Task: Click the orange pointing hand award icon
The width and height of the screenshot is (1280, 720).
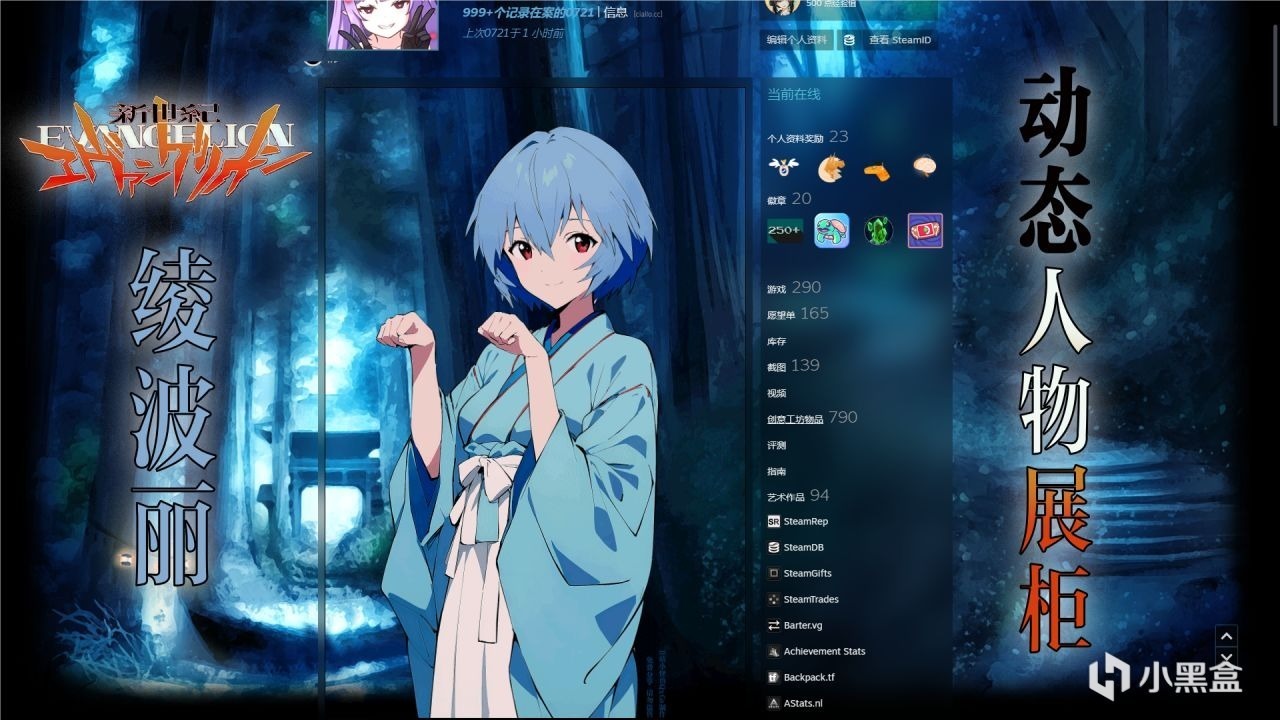Action: 877,169
